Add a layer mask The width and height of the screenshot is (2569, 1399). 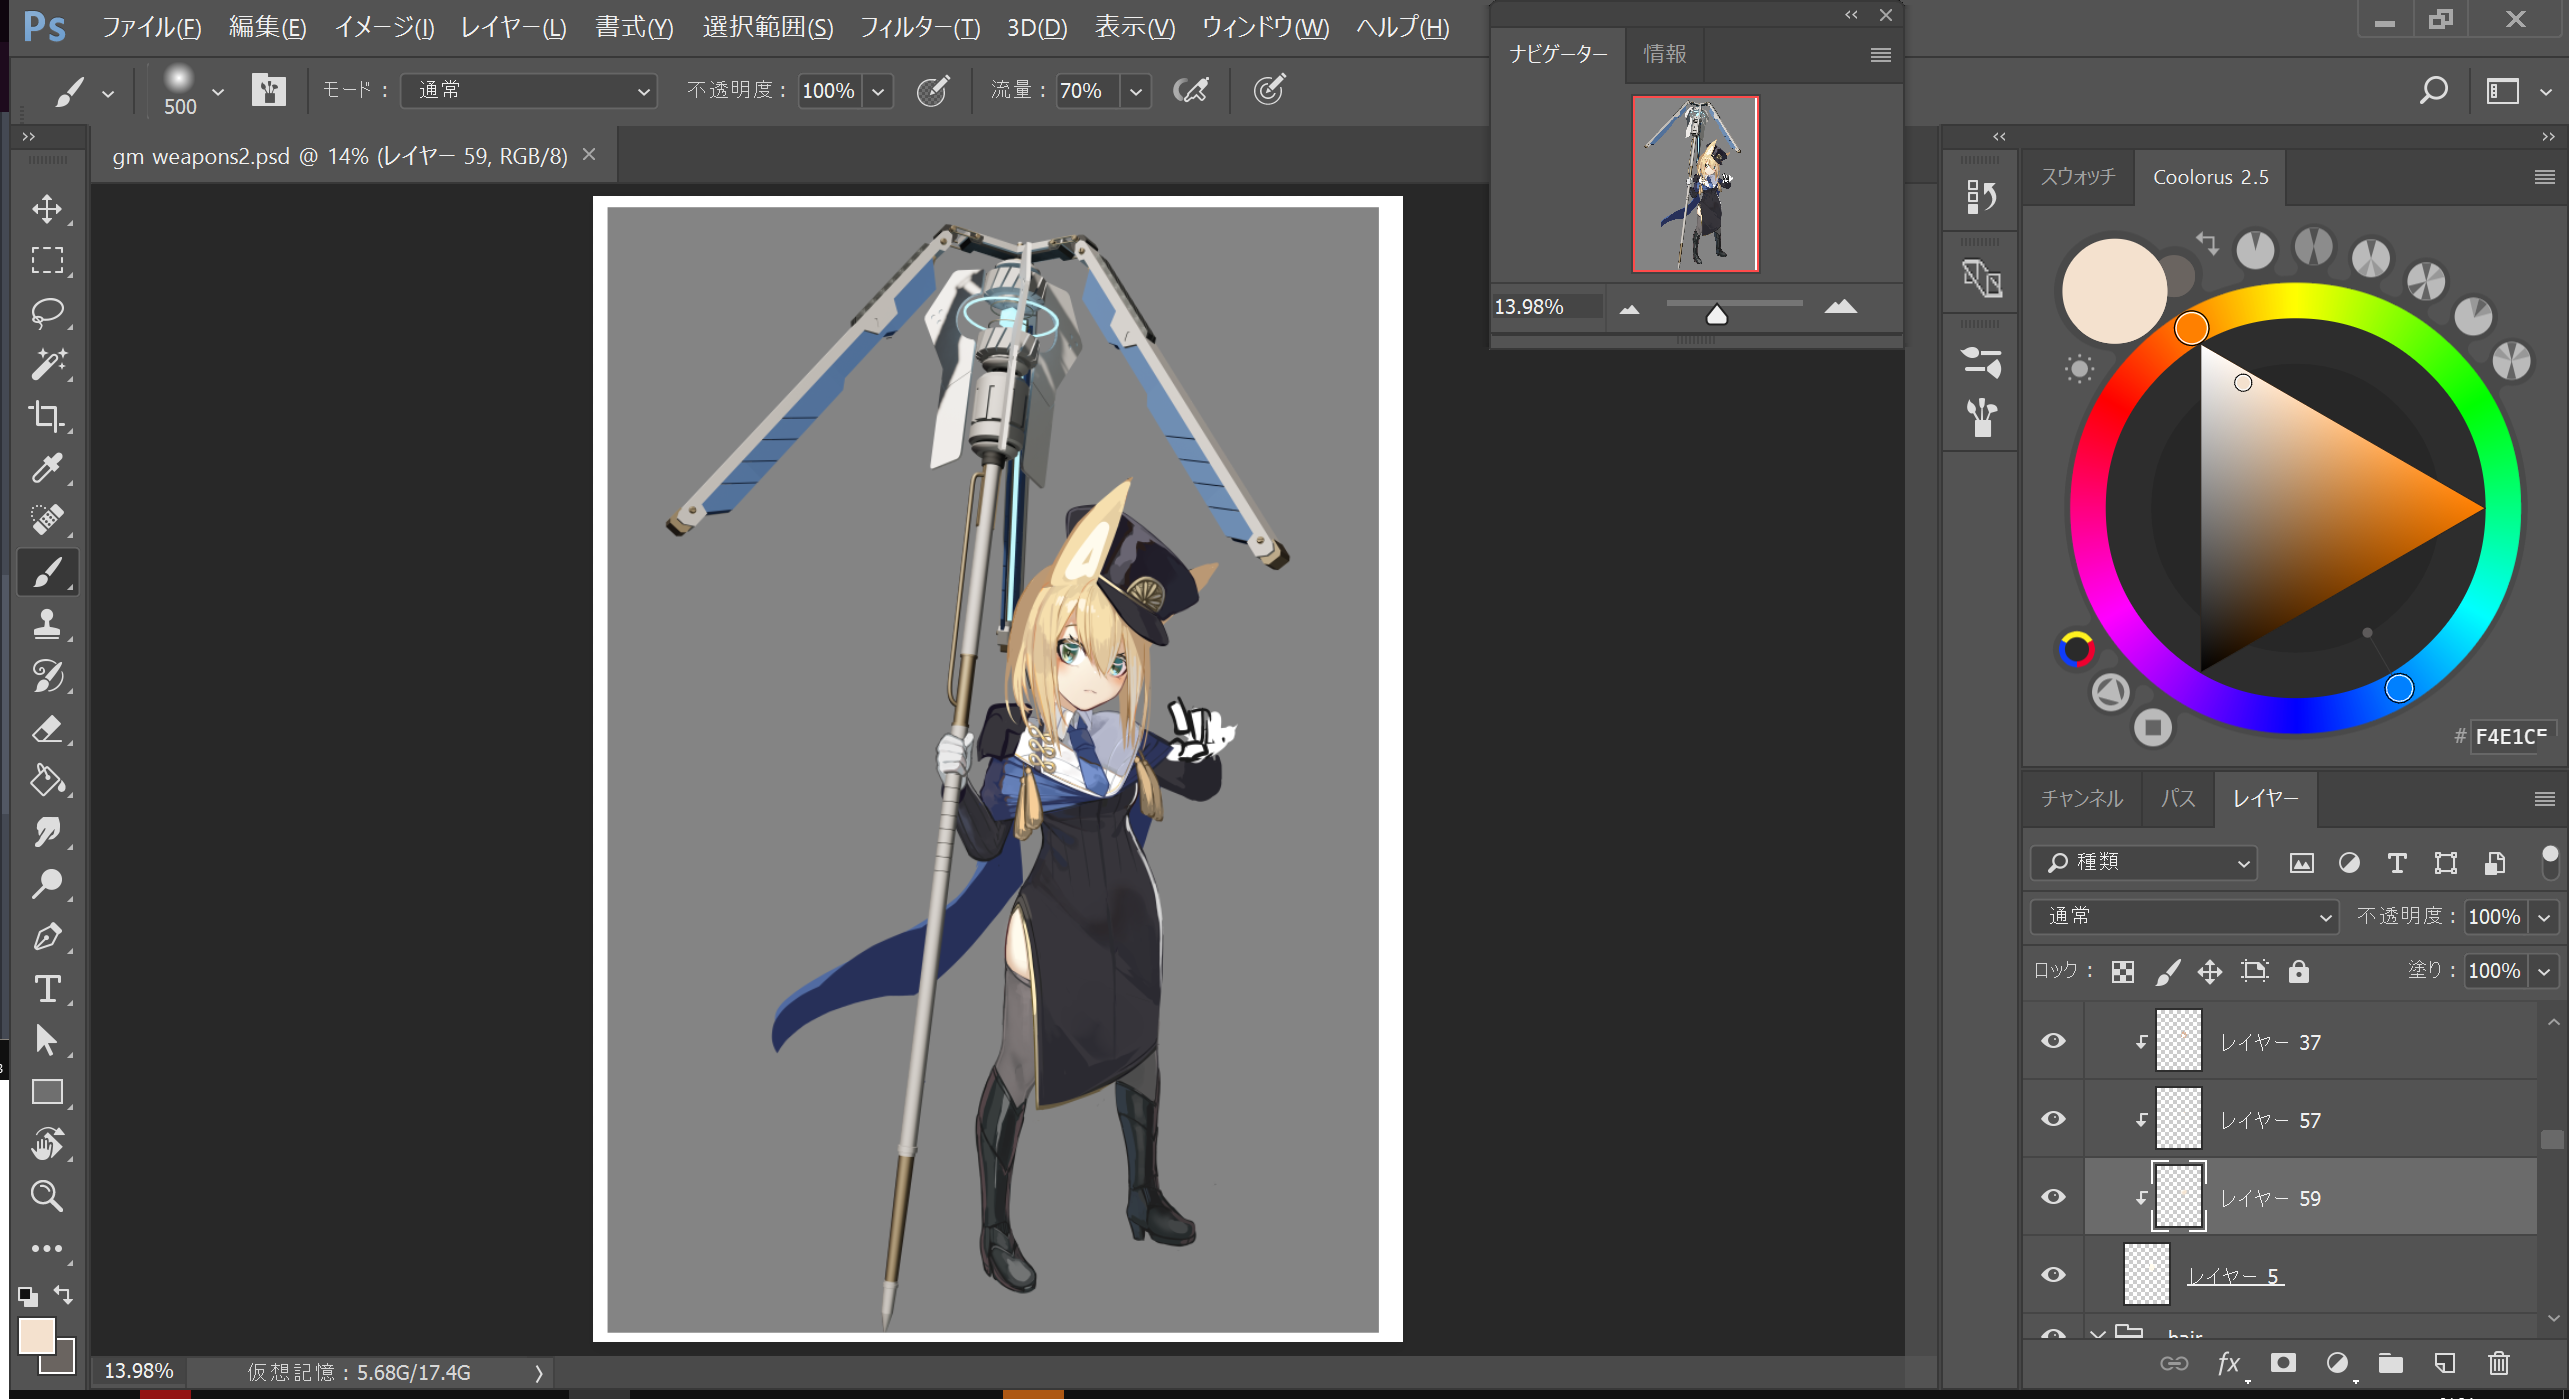[x=2283, y=1363]
